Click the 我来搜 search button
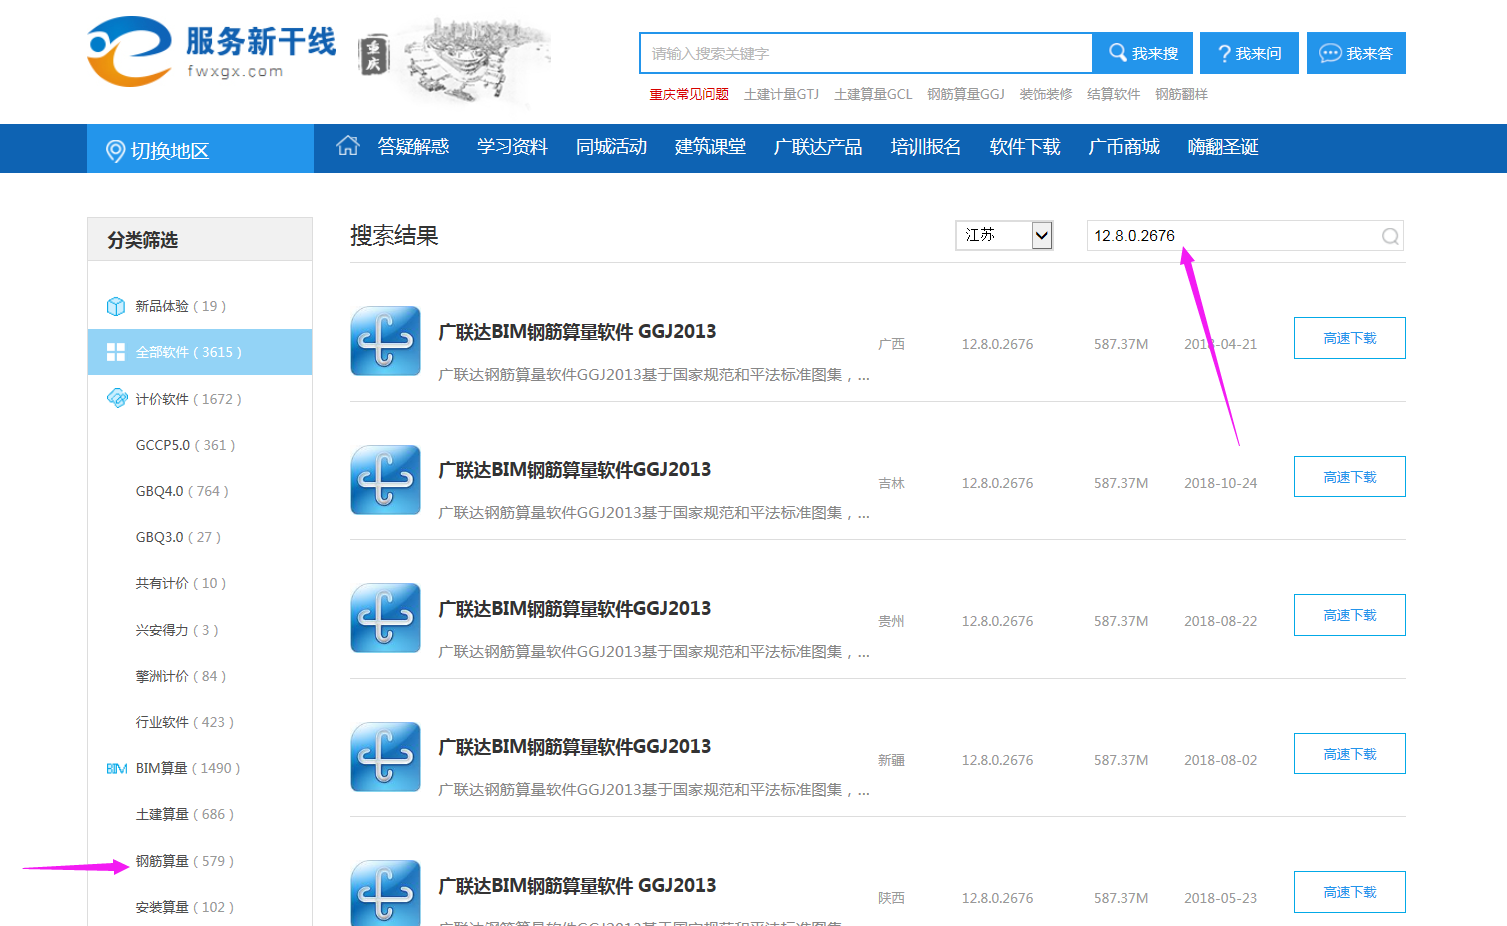The height and width of the screenshot is (926, 1507). point(1143,53)
